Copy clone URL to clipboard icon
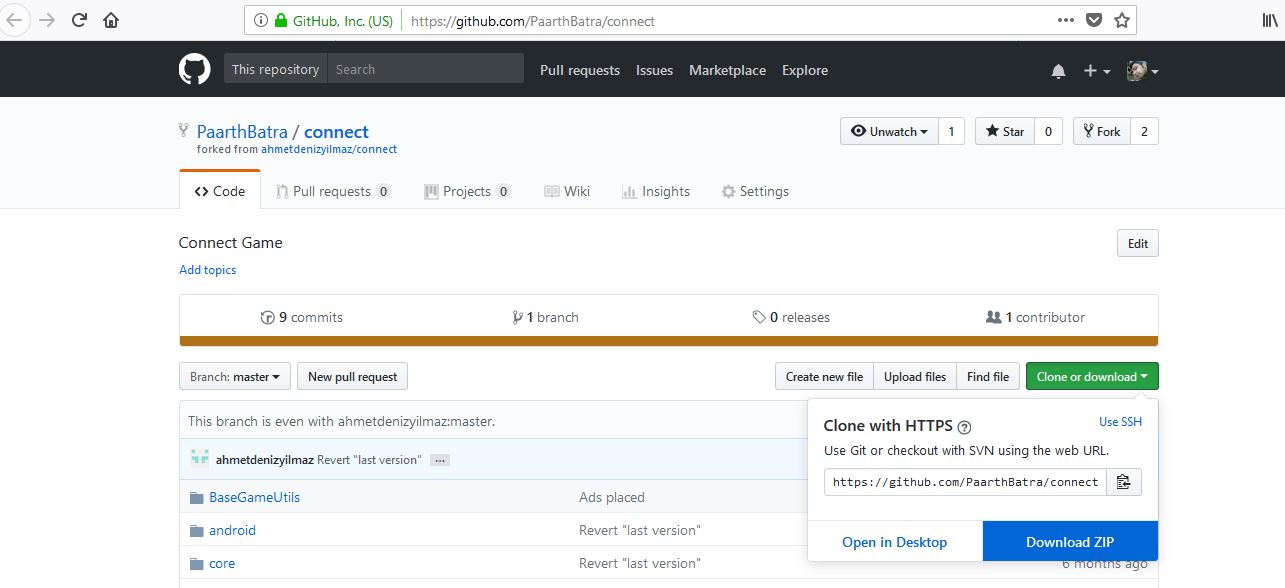This screenshot has width=1285, height=588. click(1123, 482)
